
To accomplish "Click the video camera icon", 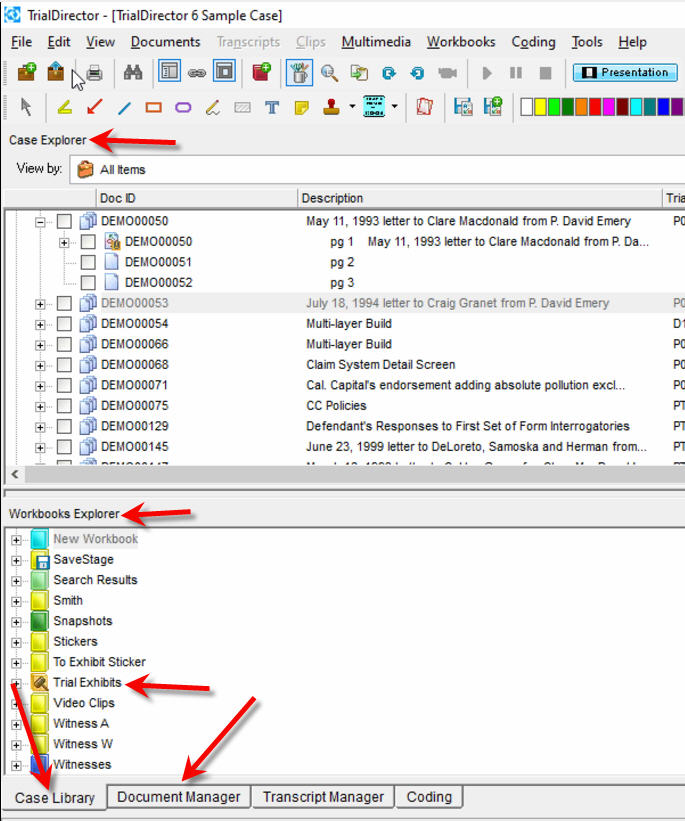I will (x=447, y=73).
